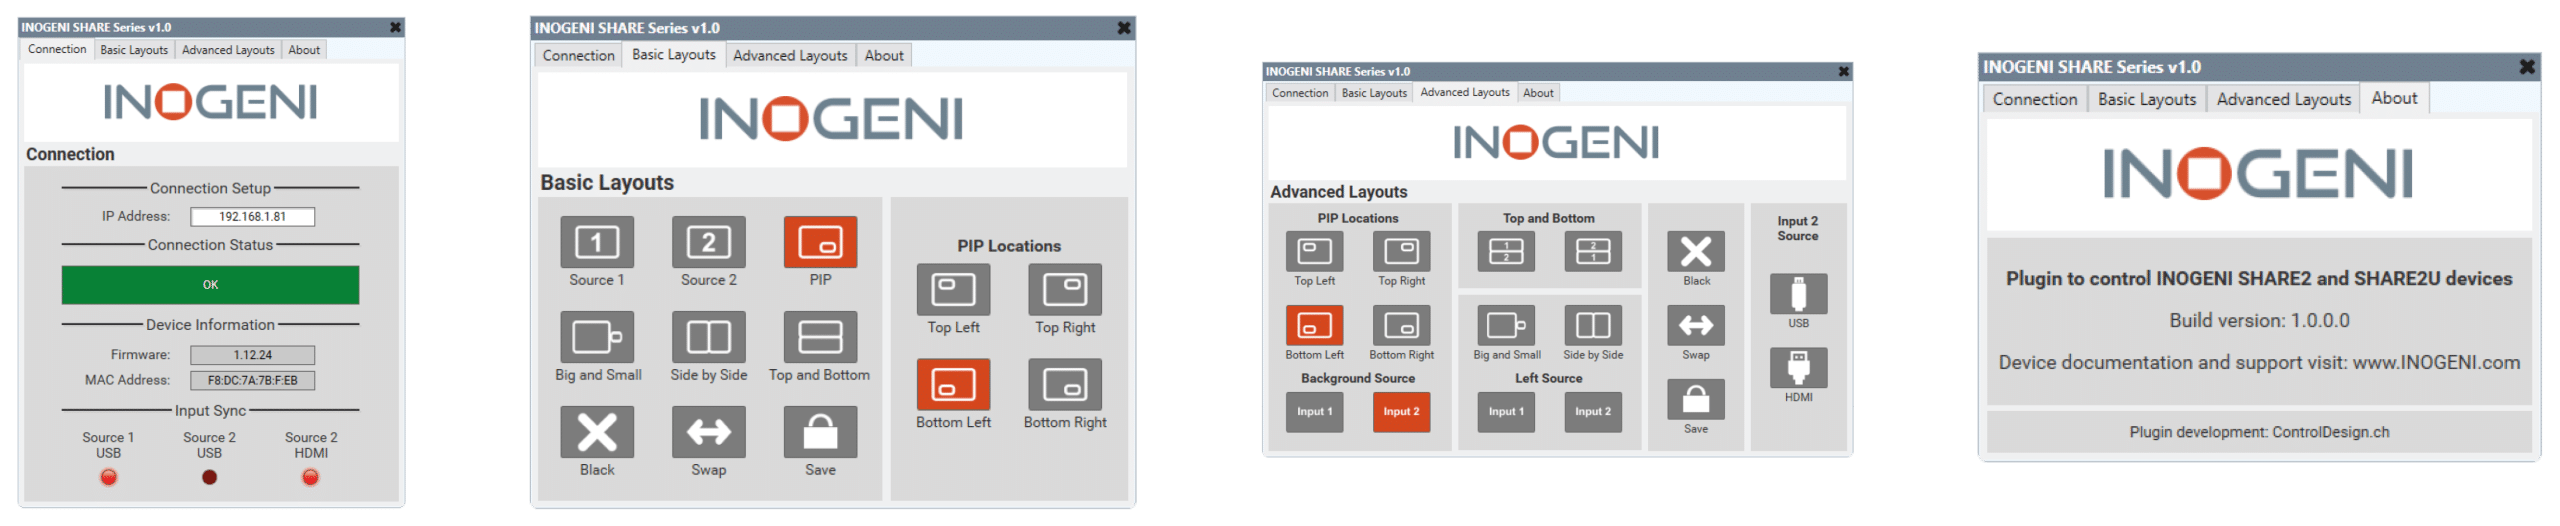The height and width of the screenshot is (526, 2560).
Task: Choose Big and Small layout in Basic Layouts window
Action: coord(596,337)
